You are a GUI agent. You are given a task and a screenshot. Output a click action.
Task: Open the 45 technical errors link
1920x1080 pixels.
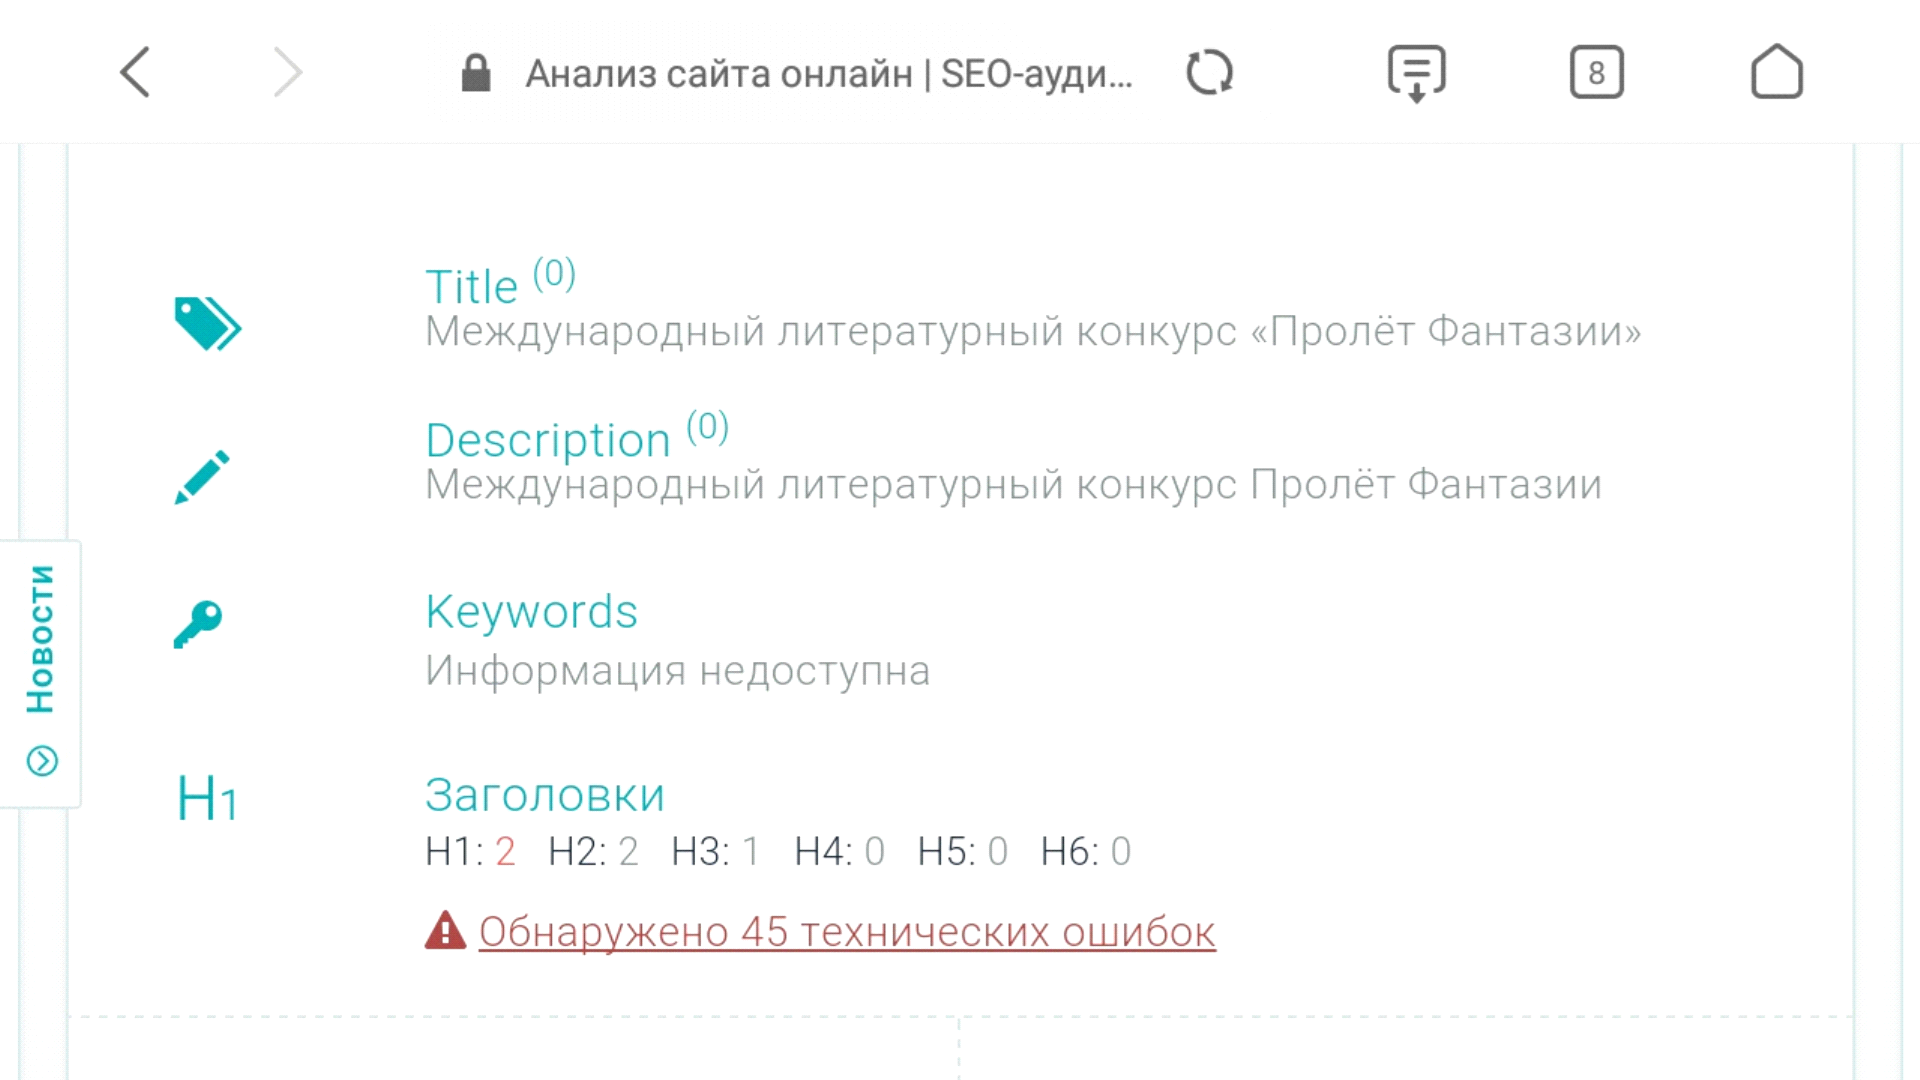pyautogui.click(x=846, y=932)
